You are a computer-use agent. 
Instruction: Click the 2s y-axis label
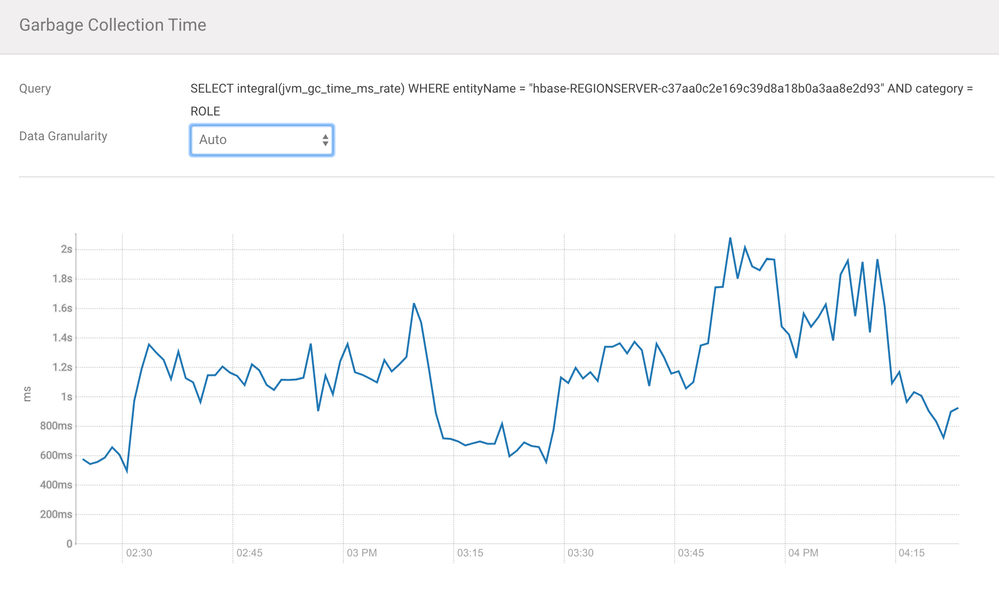pos(66,249)
